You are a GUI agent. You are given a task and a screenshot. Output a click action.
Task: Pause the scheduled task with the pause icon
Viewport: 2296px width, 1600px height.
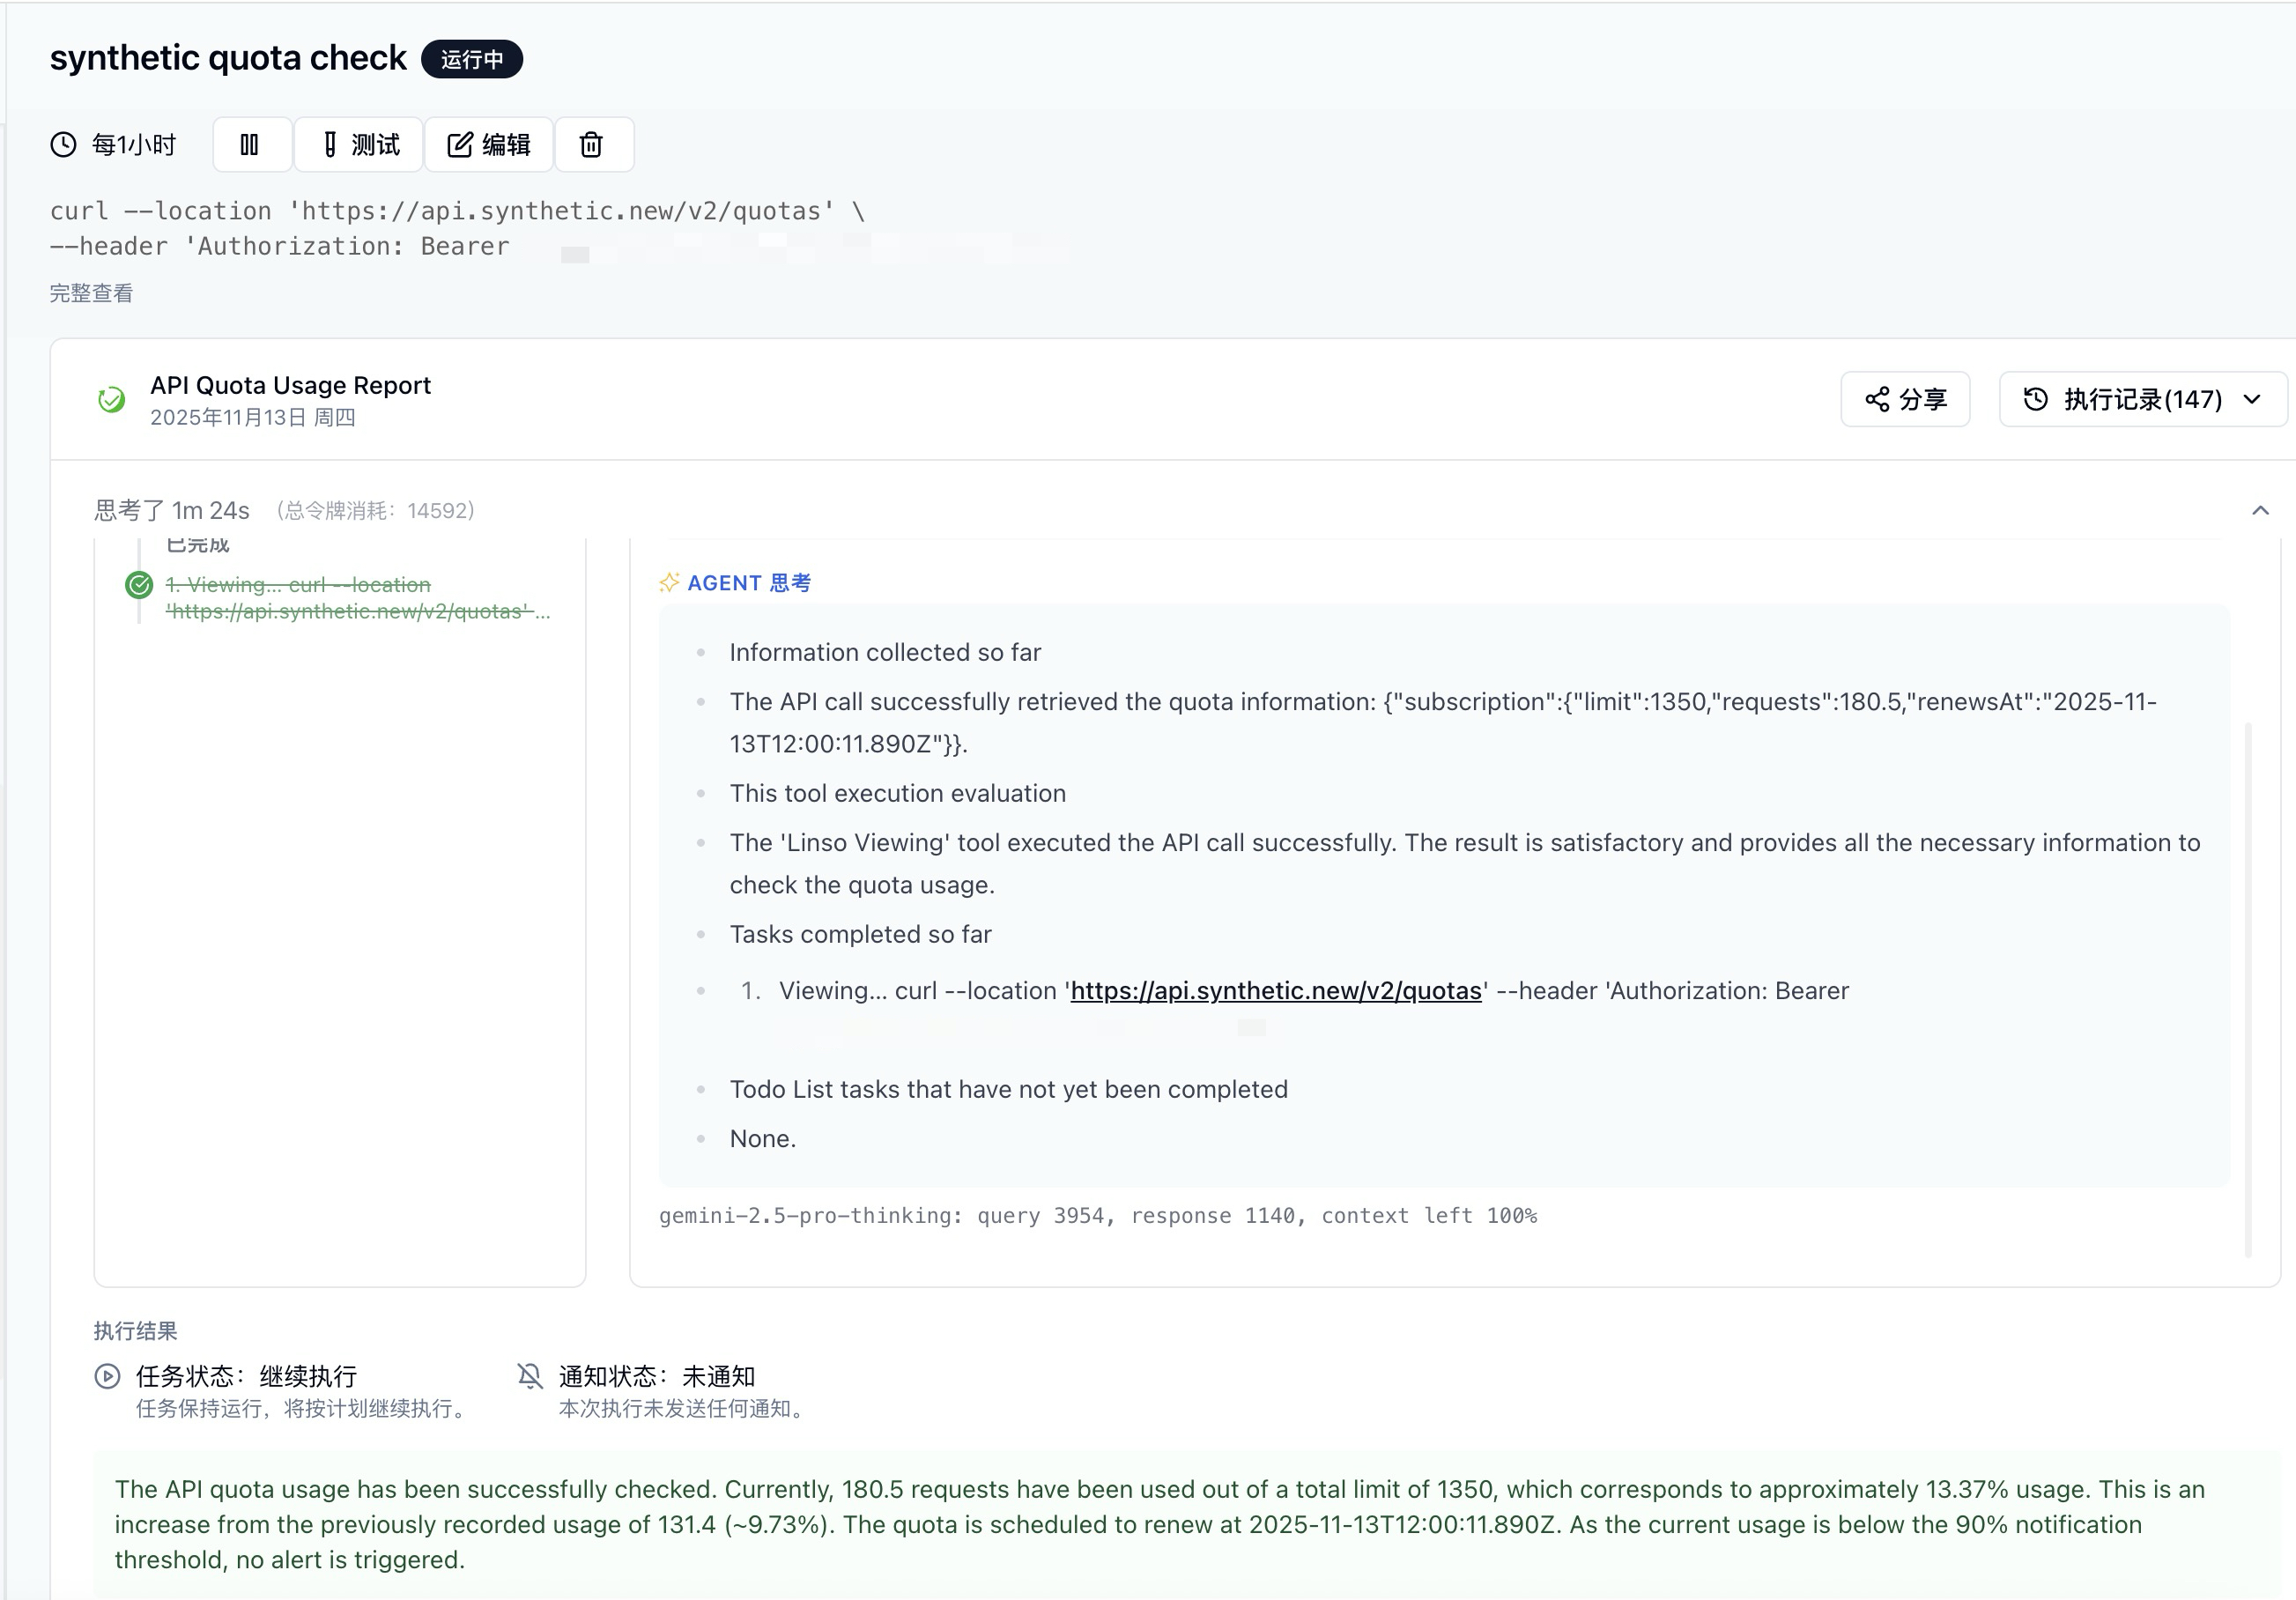coord(251,145)
